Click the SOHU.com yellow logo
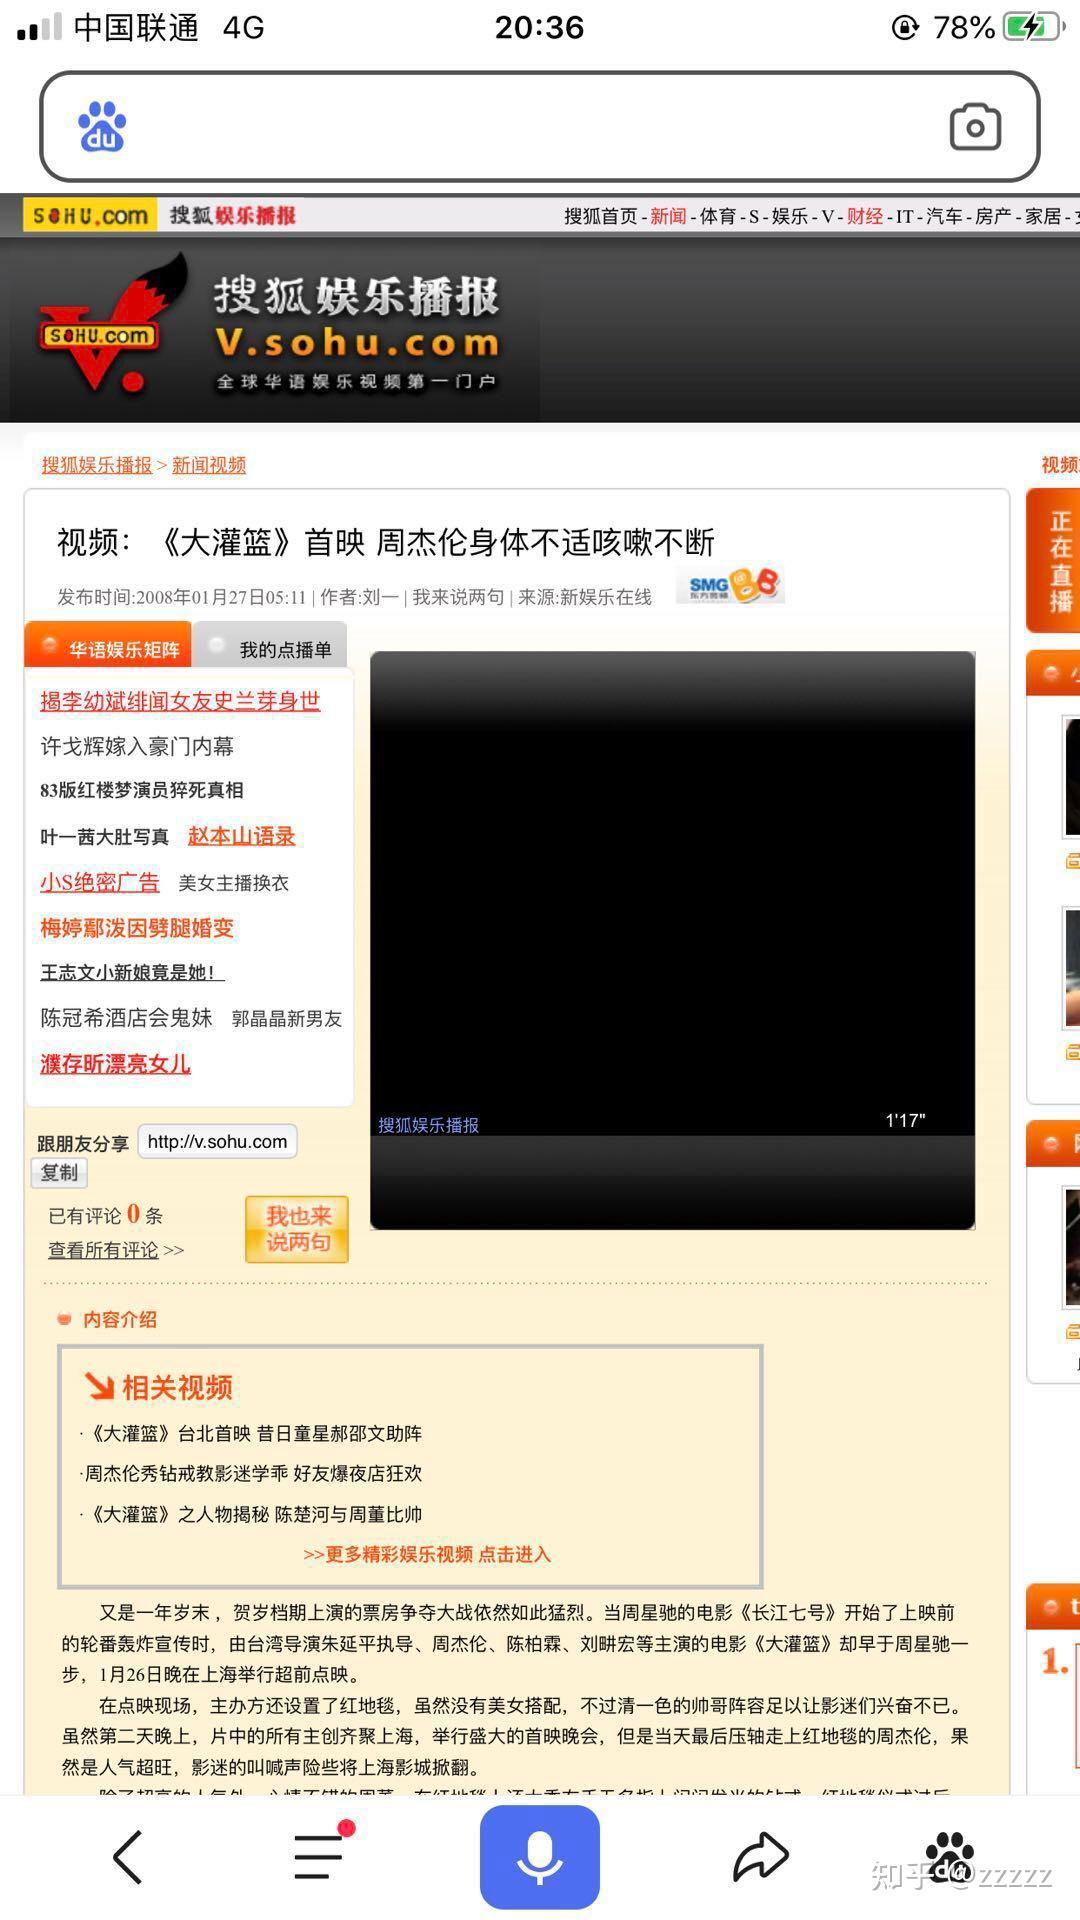The image size is (1080, 1920). pos(90,215)
